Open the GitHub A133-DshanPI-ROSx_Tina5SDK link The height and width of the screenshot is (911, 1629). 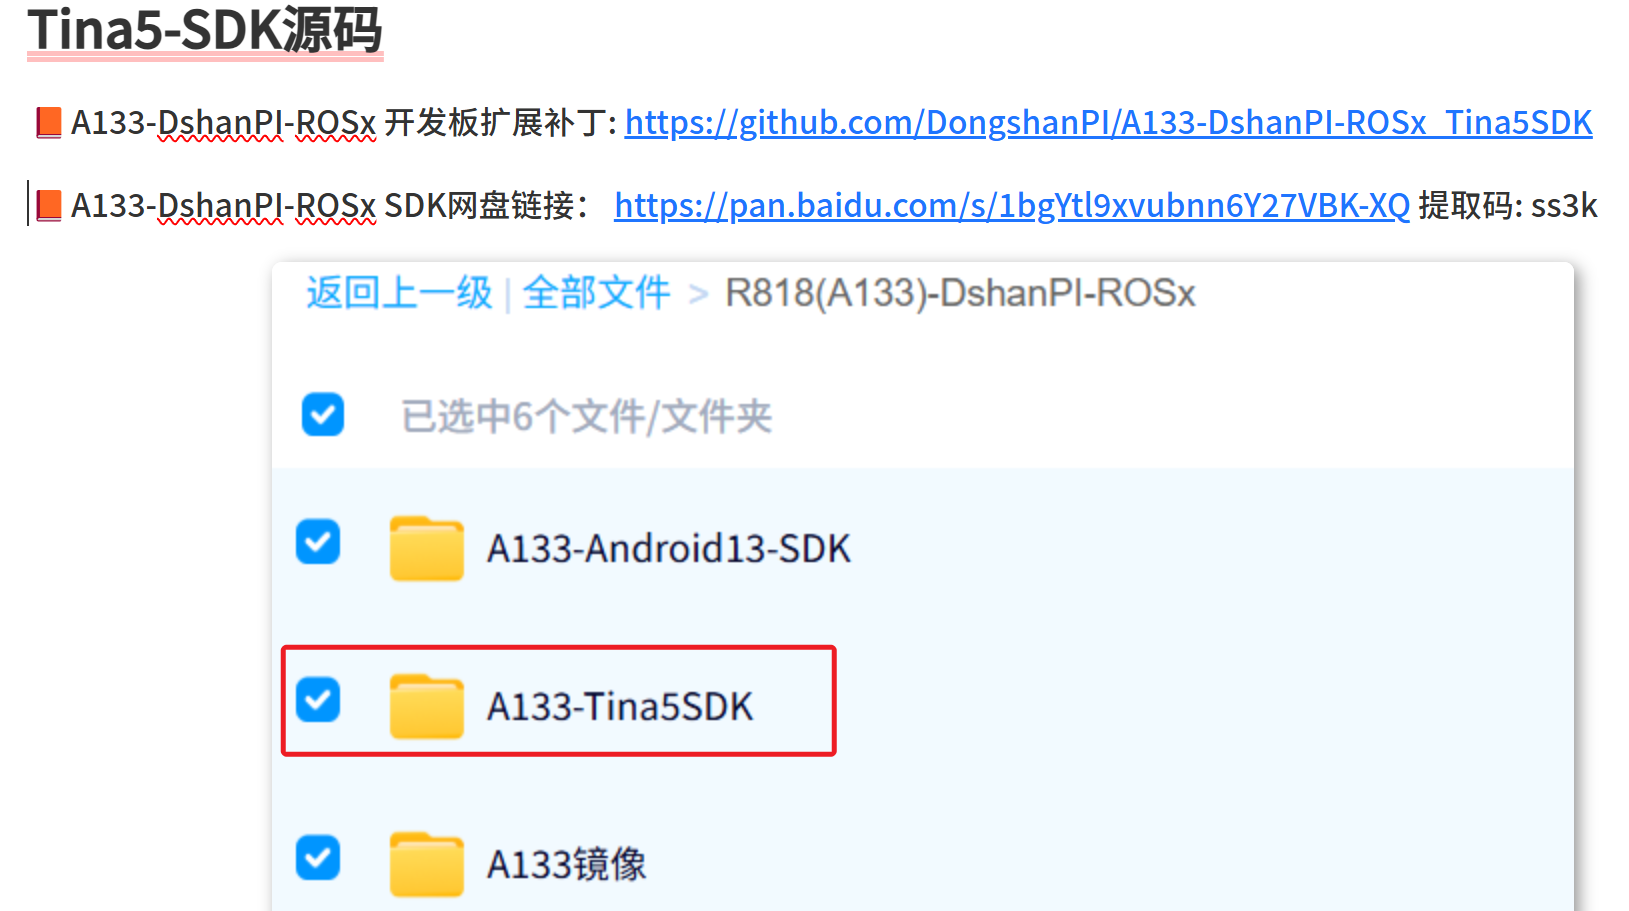pos(1108,123)
